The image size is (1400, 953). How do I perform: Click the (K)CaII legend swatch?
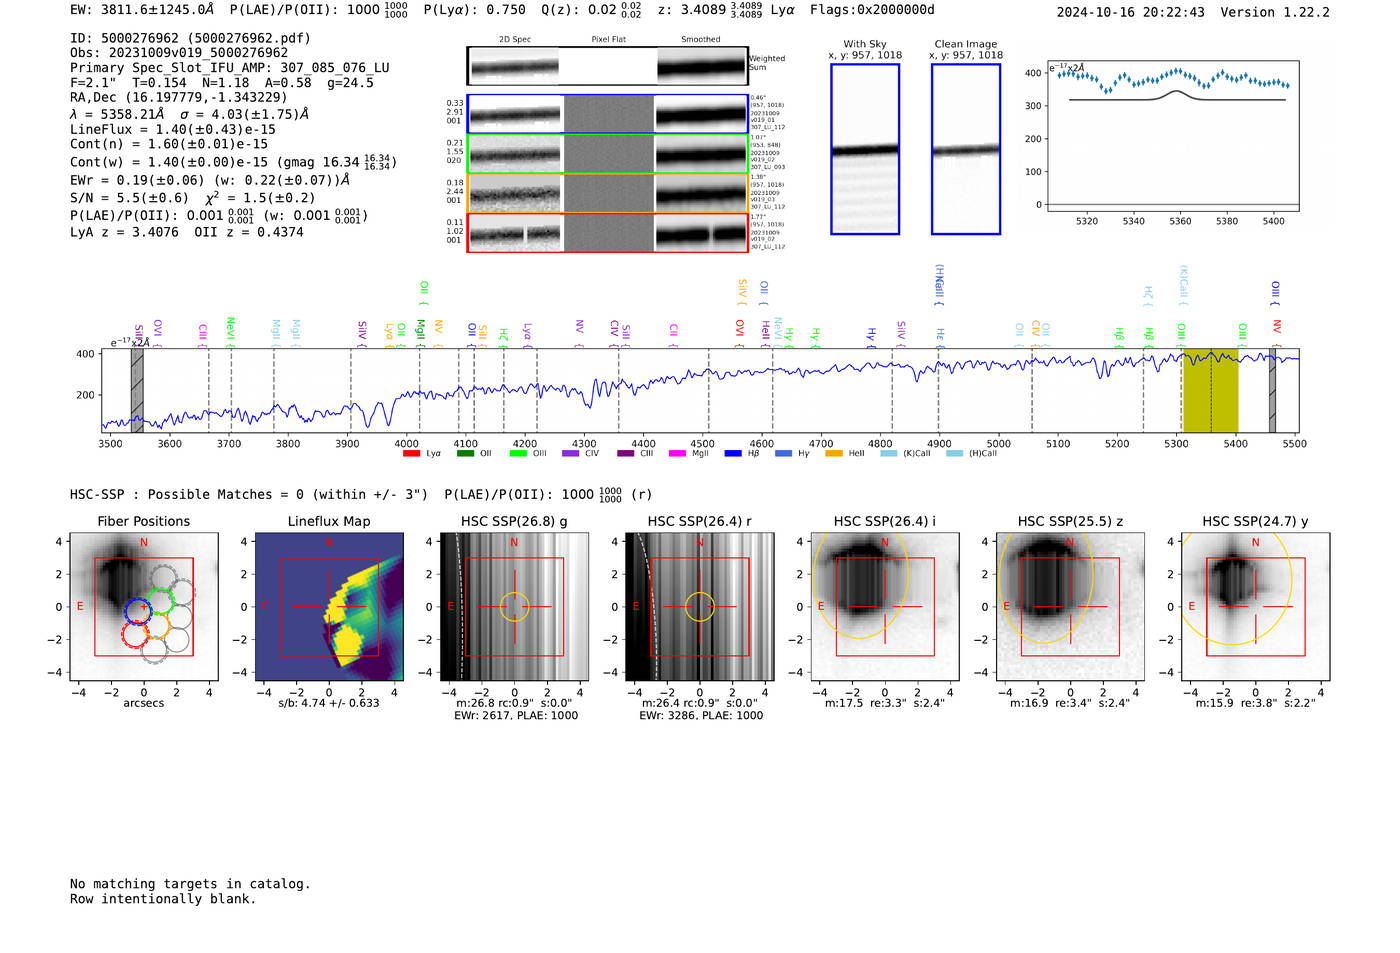pyautogui.click(x=889, y=454)
